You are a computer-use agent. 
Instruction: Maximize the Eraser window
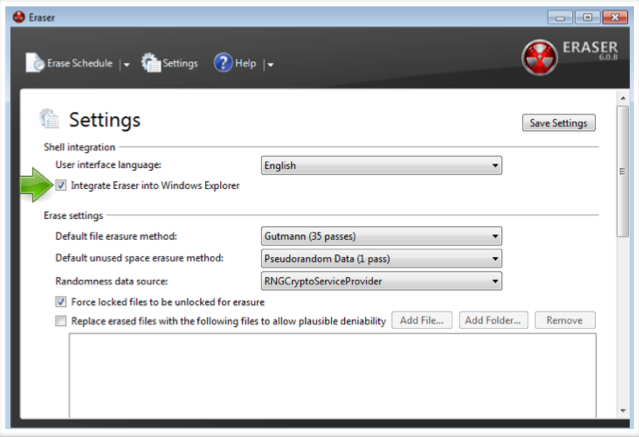(587, 18)
